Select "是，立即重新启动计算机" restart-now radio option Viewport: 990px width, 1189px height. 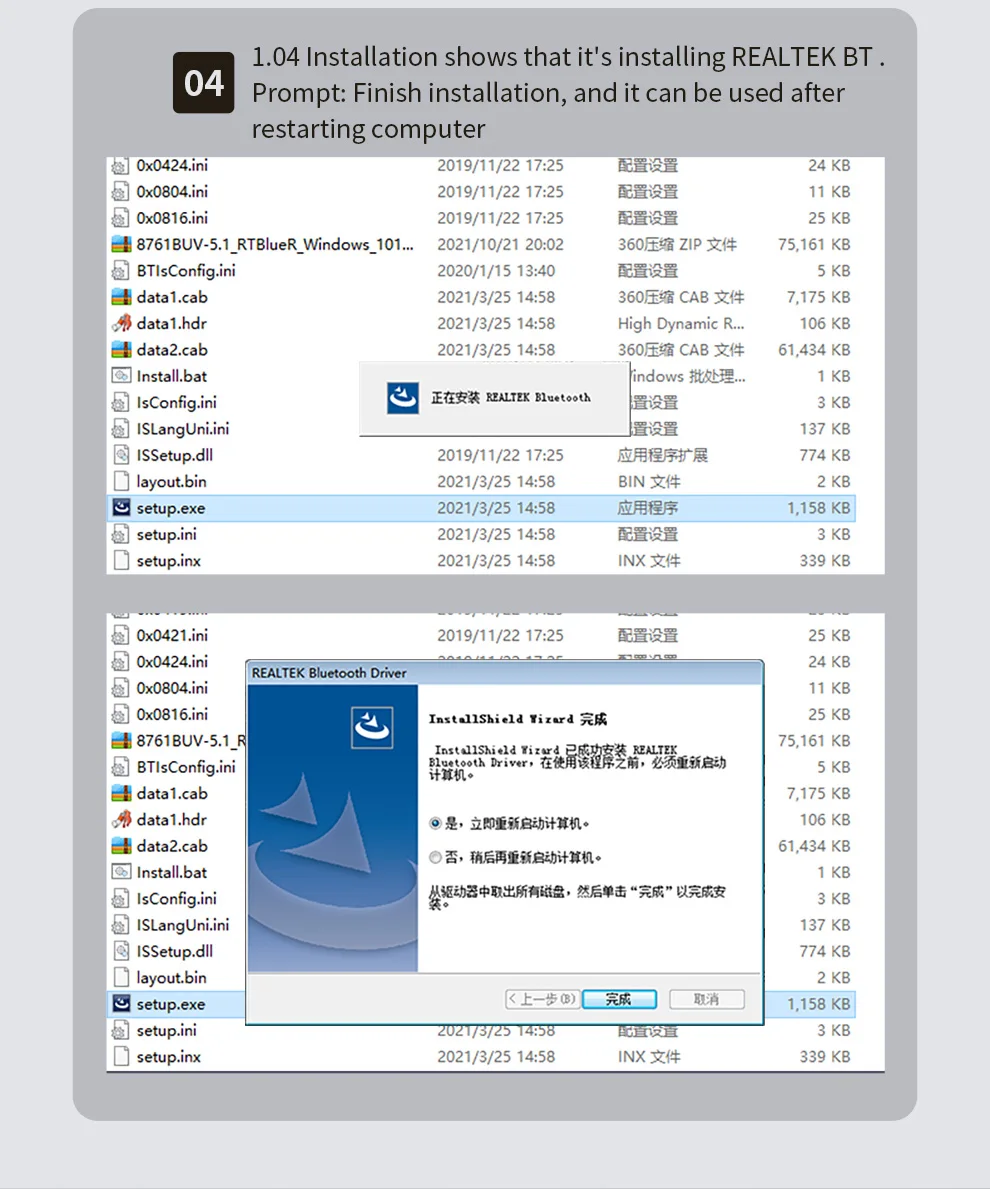point(435,823)
